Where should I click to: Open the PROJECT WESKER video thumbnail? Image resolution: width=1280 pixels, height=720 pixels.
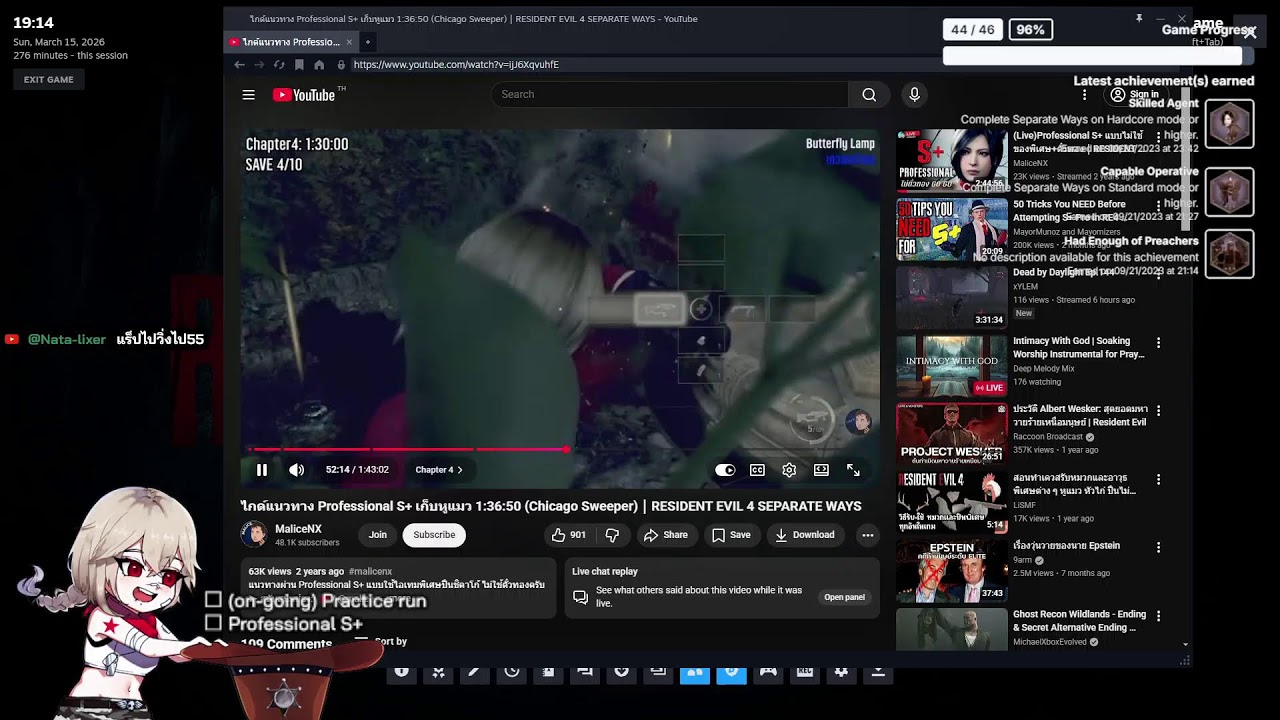tap(952, 433)
